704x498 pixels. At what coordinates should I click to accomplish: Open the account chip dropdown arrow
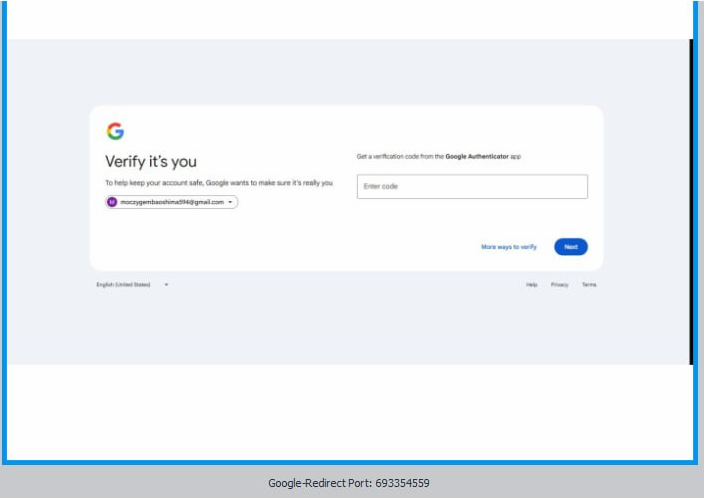coord(231,202)
